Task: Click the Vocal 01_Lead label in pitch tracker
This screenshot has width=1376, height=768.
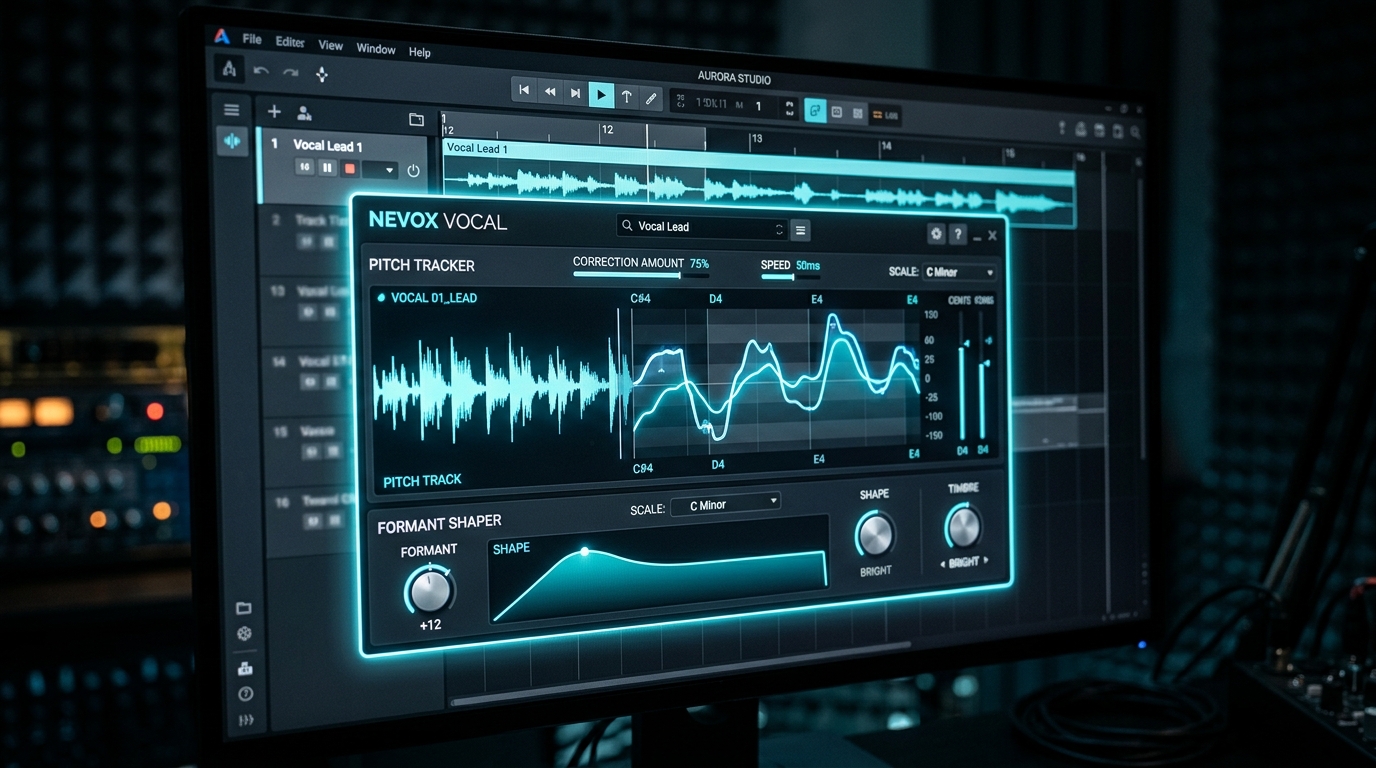Action: pos(434,298)
